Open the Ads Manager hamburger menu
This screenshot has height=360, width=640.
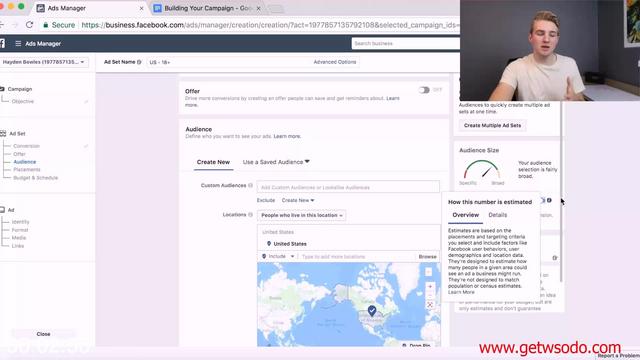(18, 44)
